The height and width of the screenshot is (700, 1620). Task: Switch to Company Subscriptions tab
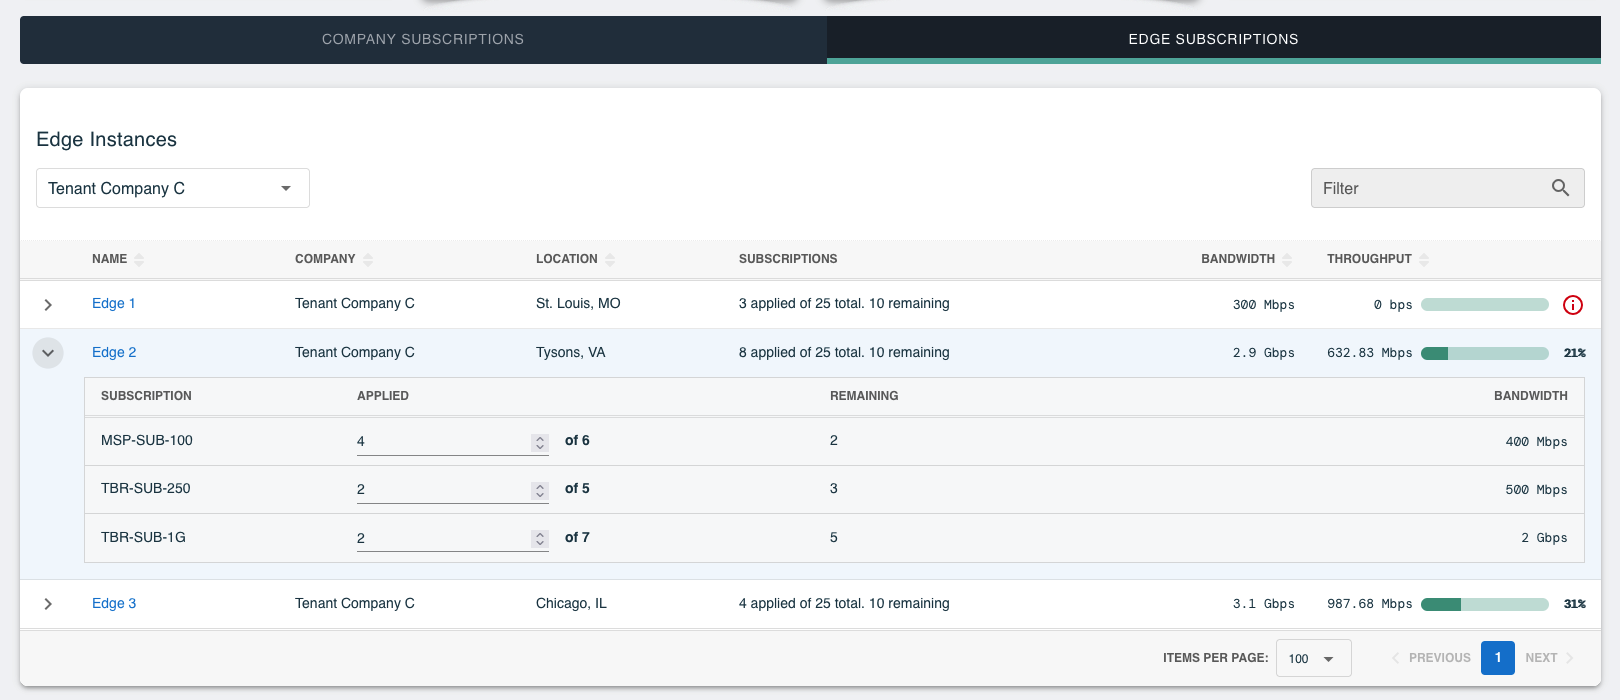pos(423,39)
